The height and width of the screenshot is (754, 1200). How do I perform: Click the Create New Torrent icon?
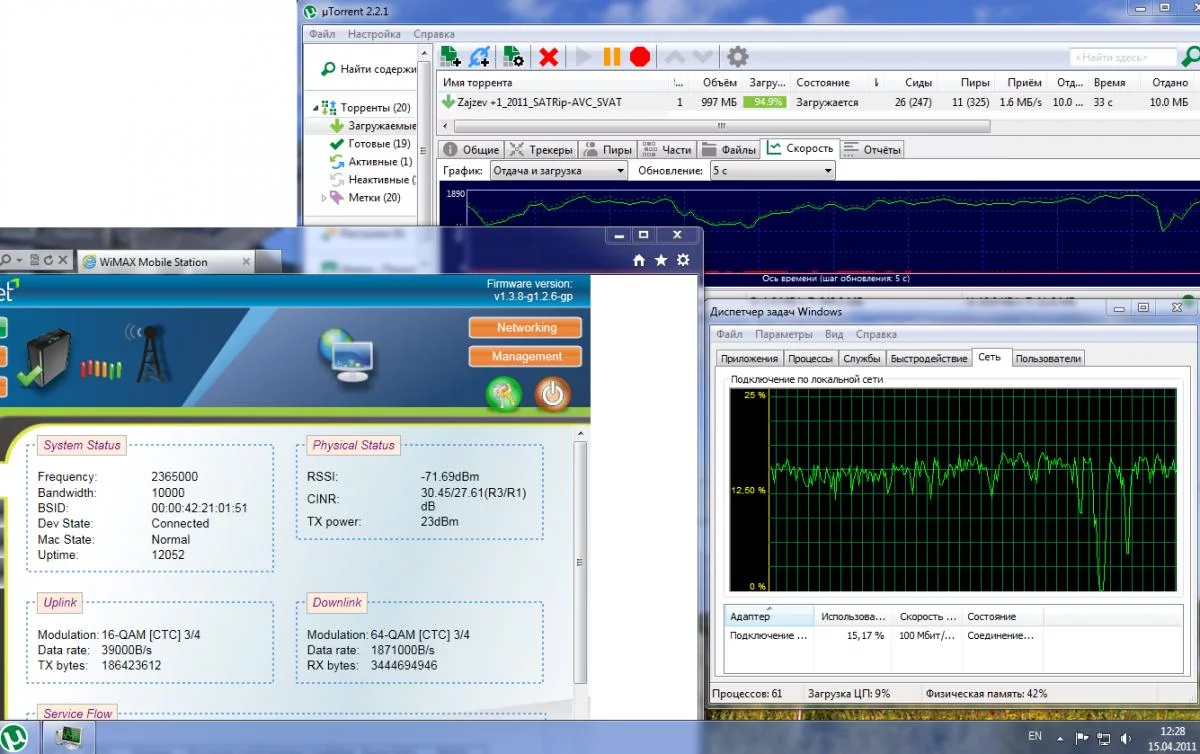pos(513,57)
